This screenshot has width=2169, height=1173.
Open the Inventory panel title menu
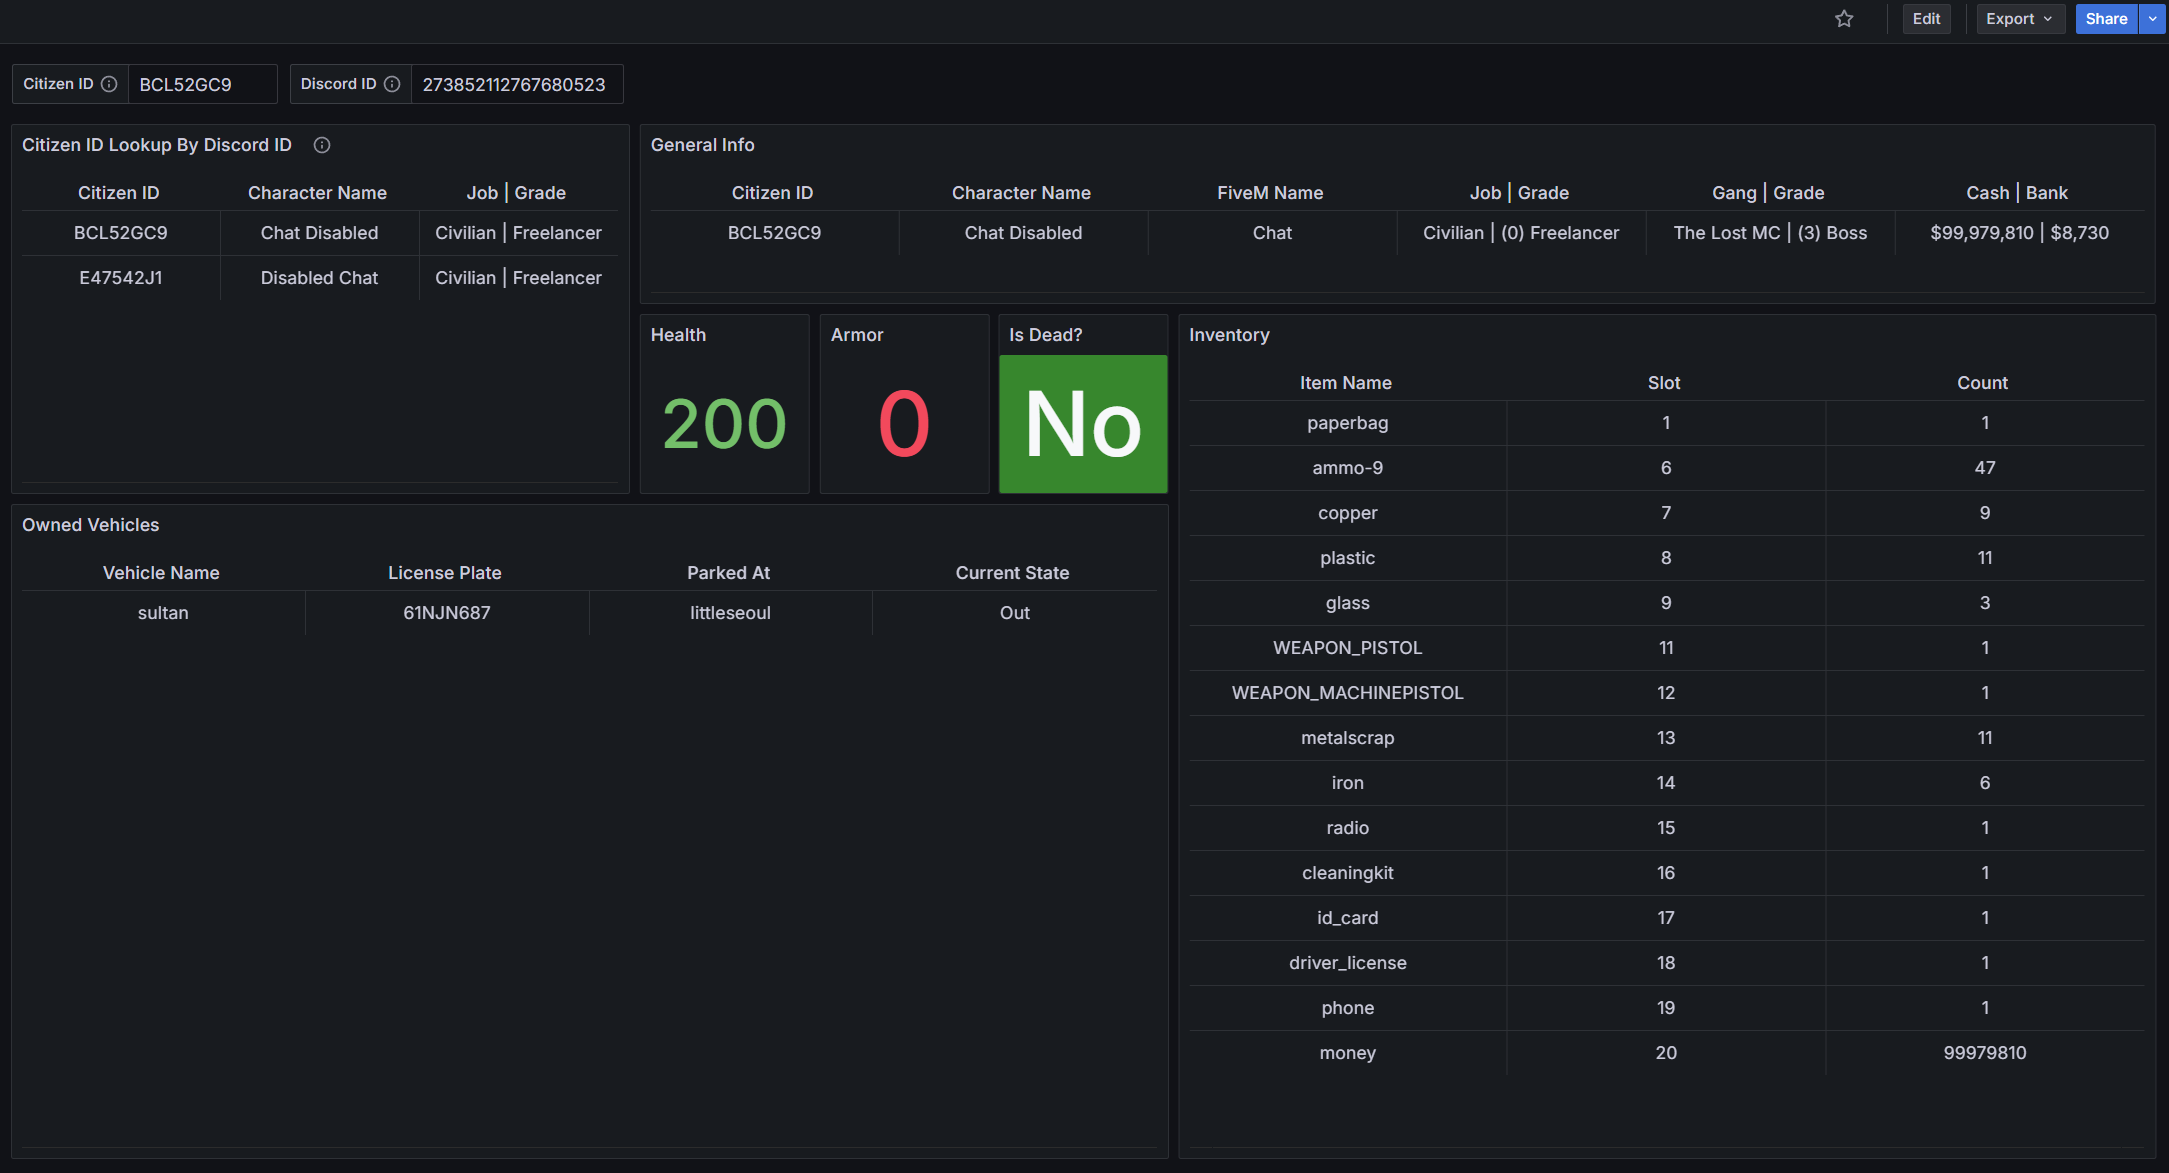coord(1229,335)
